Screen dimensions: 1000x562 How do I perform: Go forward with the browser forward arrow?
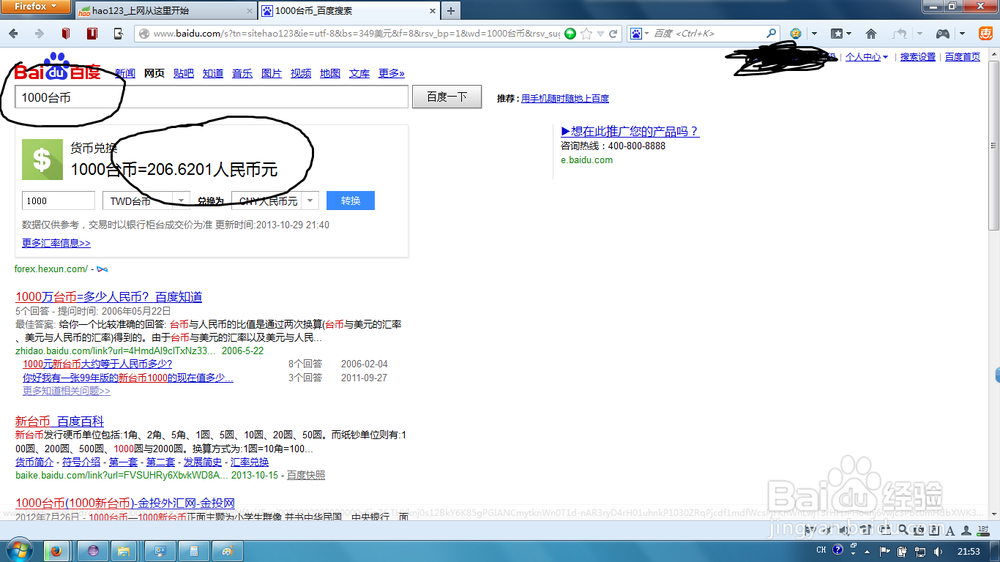pos(39,34)
